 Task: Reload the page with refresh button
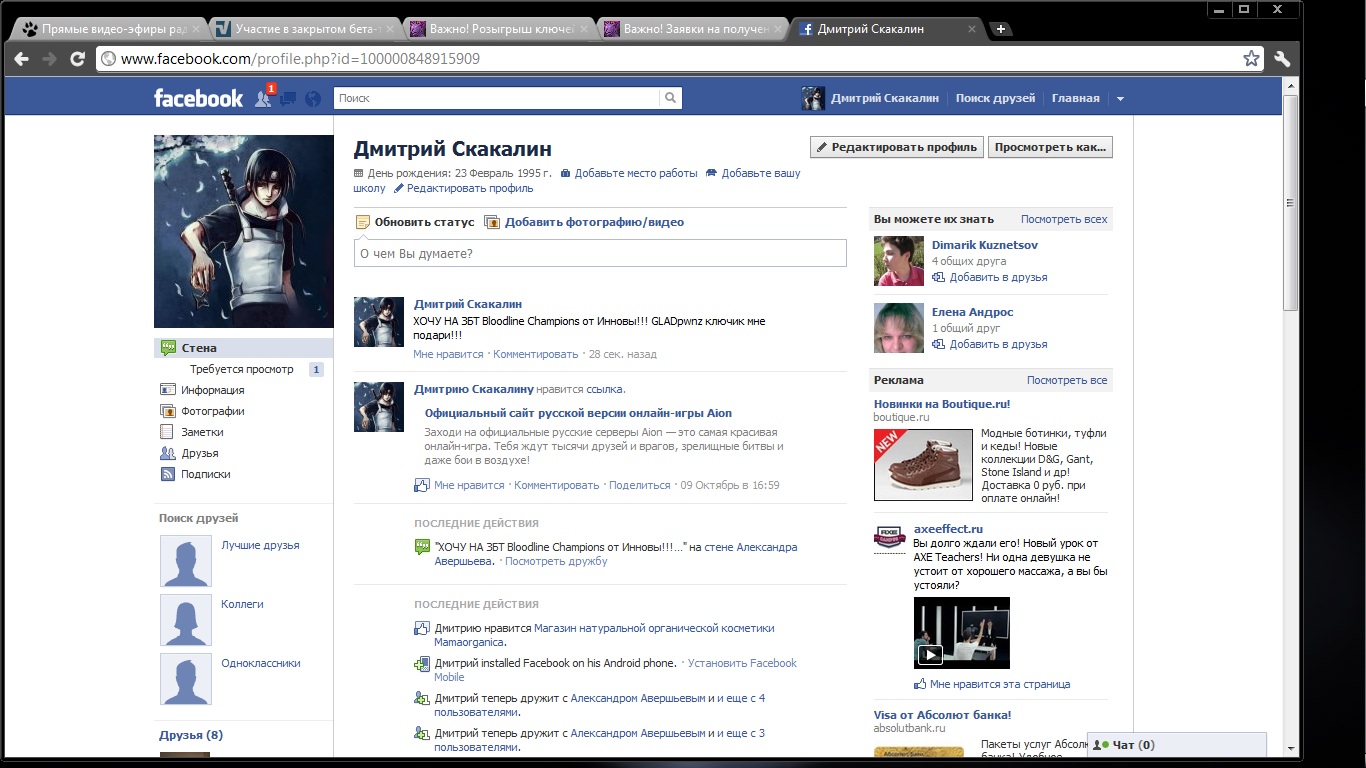[x=77, y=59]
